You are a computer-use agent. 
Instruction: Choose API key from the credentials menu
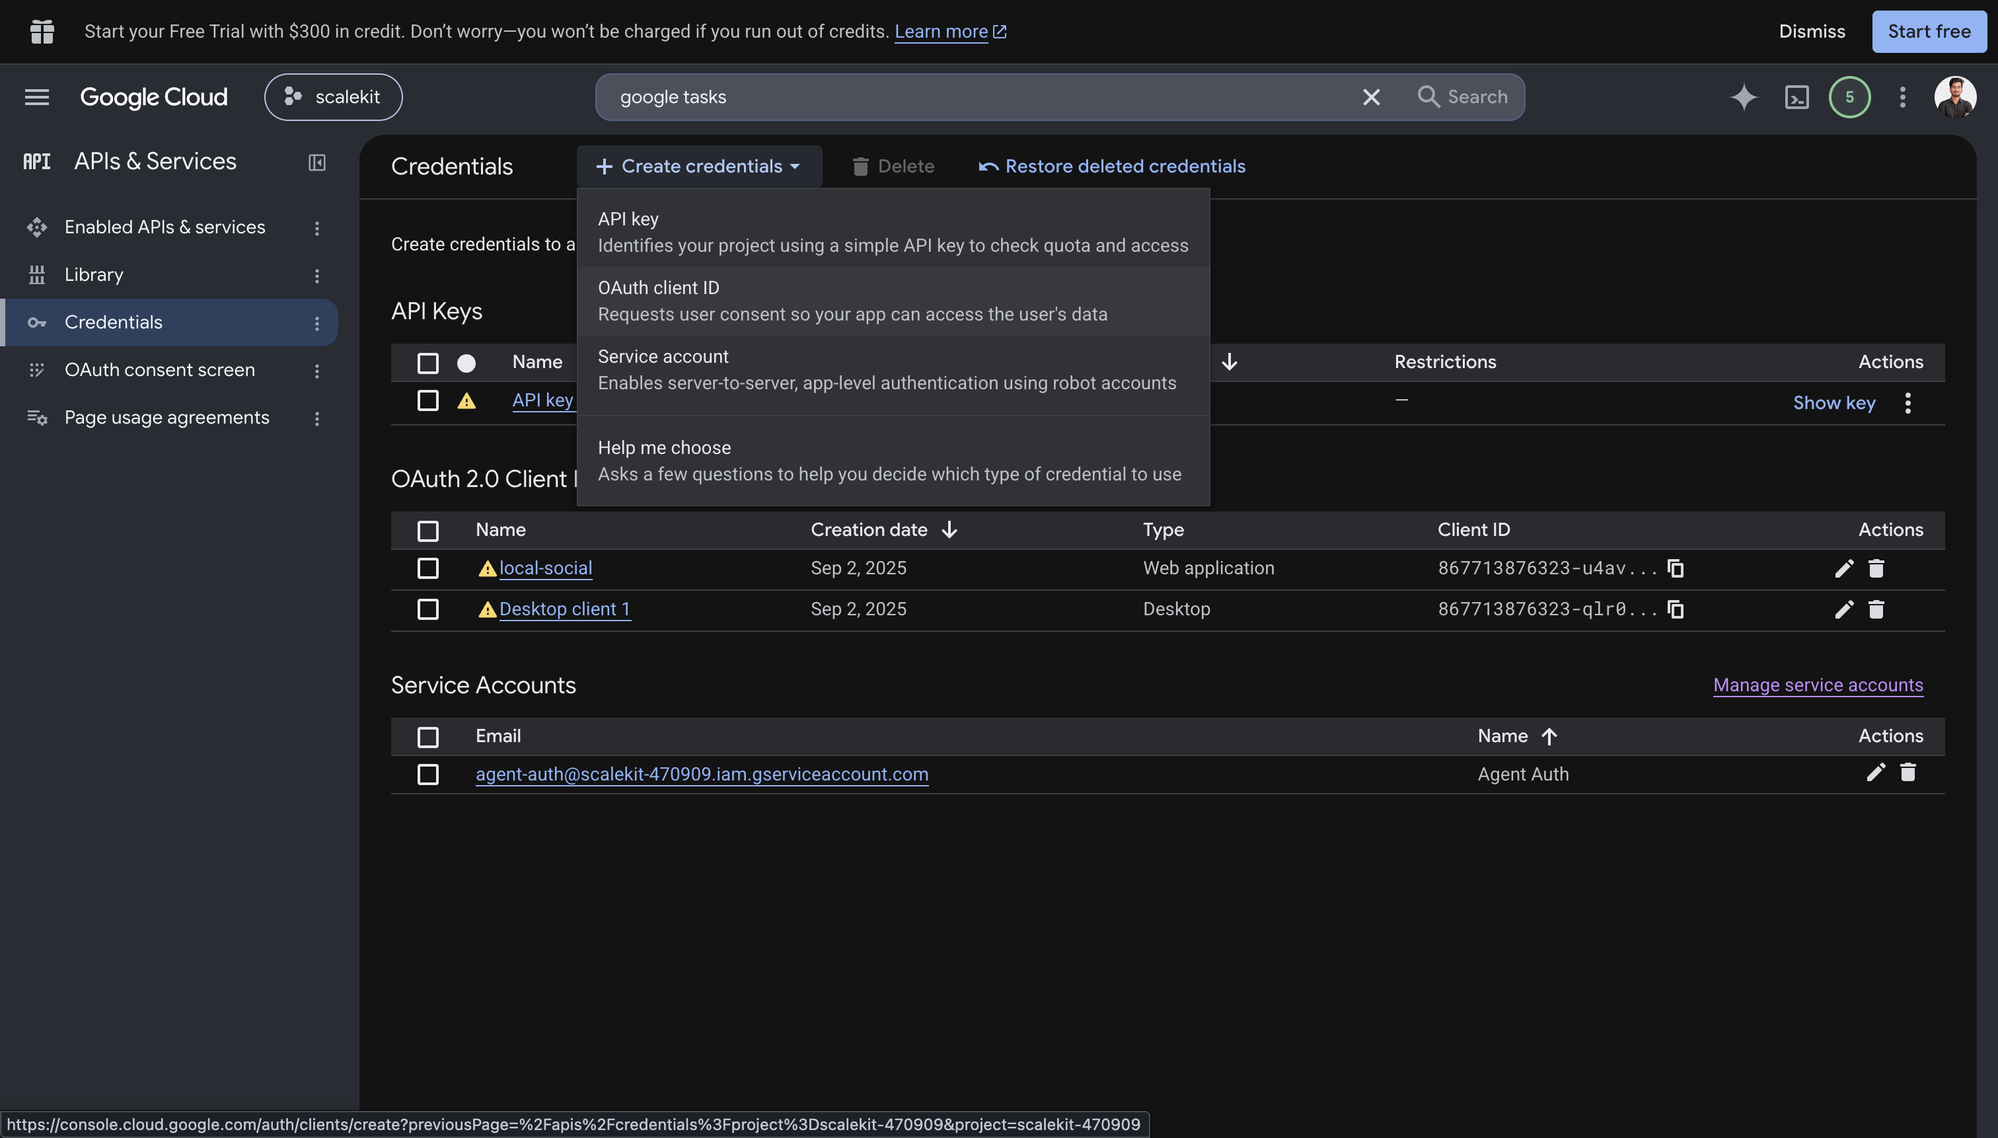click(x=893, y=232)
